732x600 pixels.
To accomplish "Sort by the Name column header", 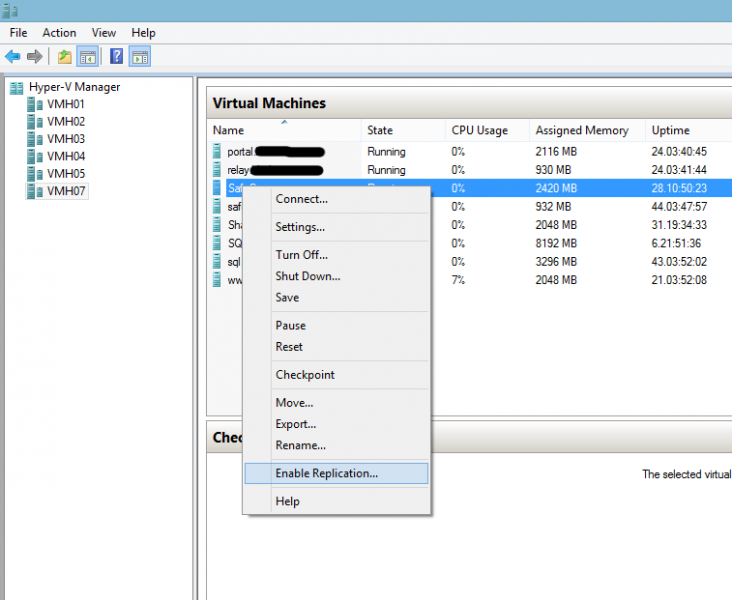I will click(229, 131).
